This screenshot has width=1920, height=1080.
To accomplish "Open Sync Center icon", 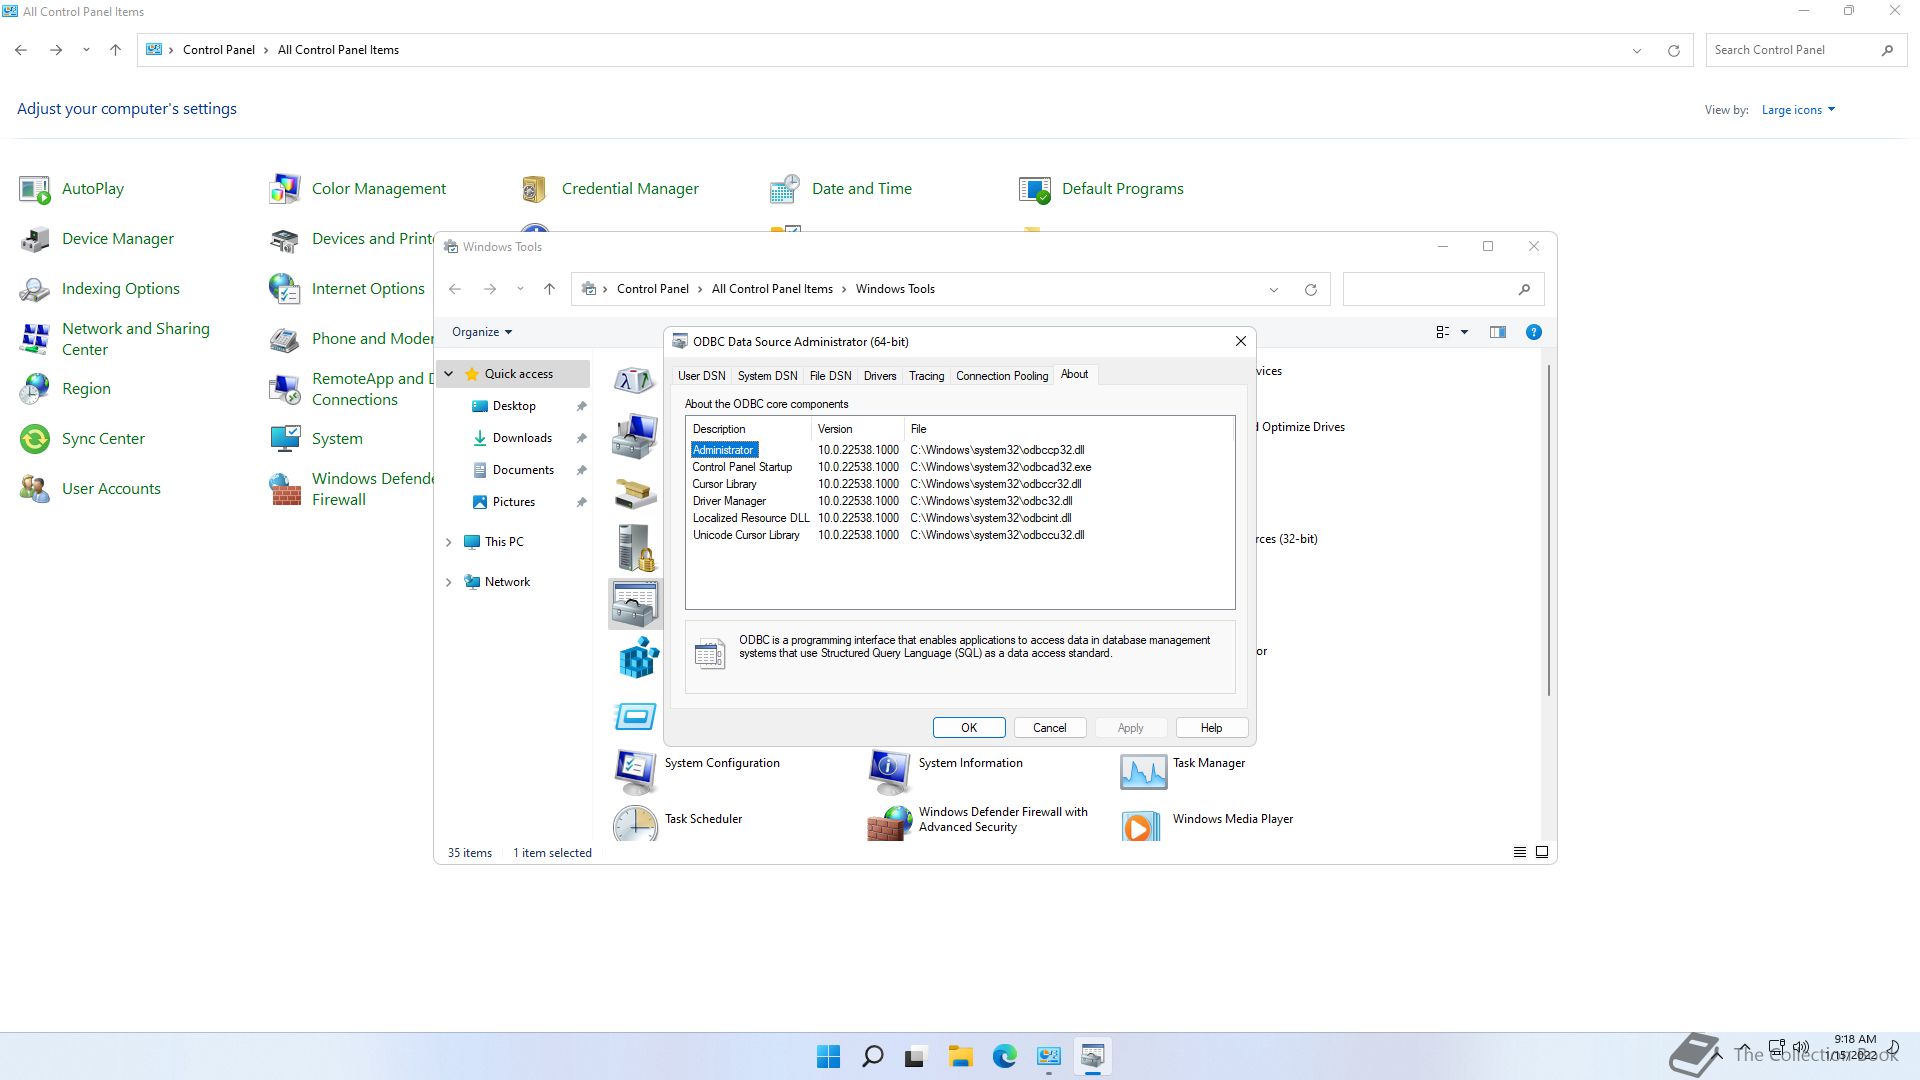I will (x=82, y=439).
